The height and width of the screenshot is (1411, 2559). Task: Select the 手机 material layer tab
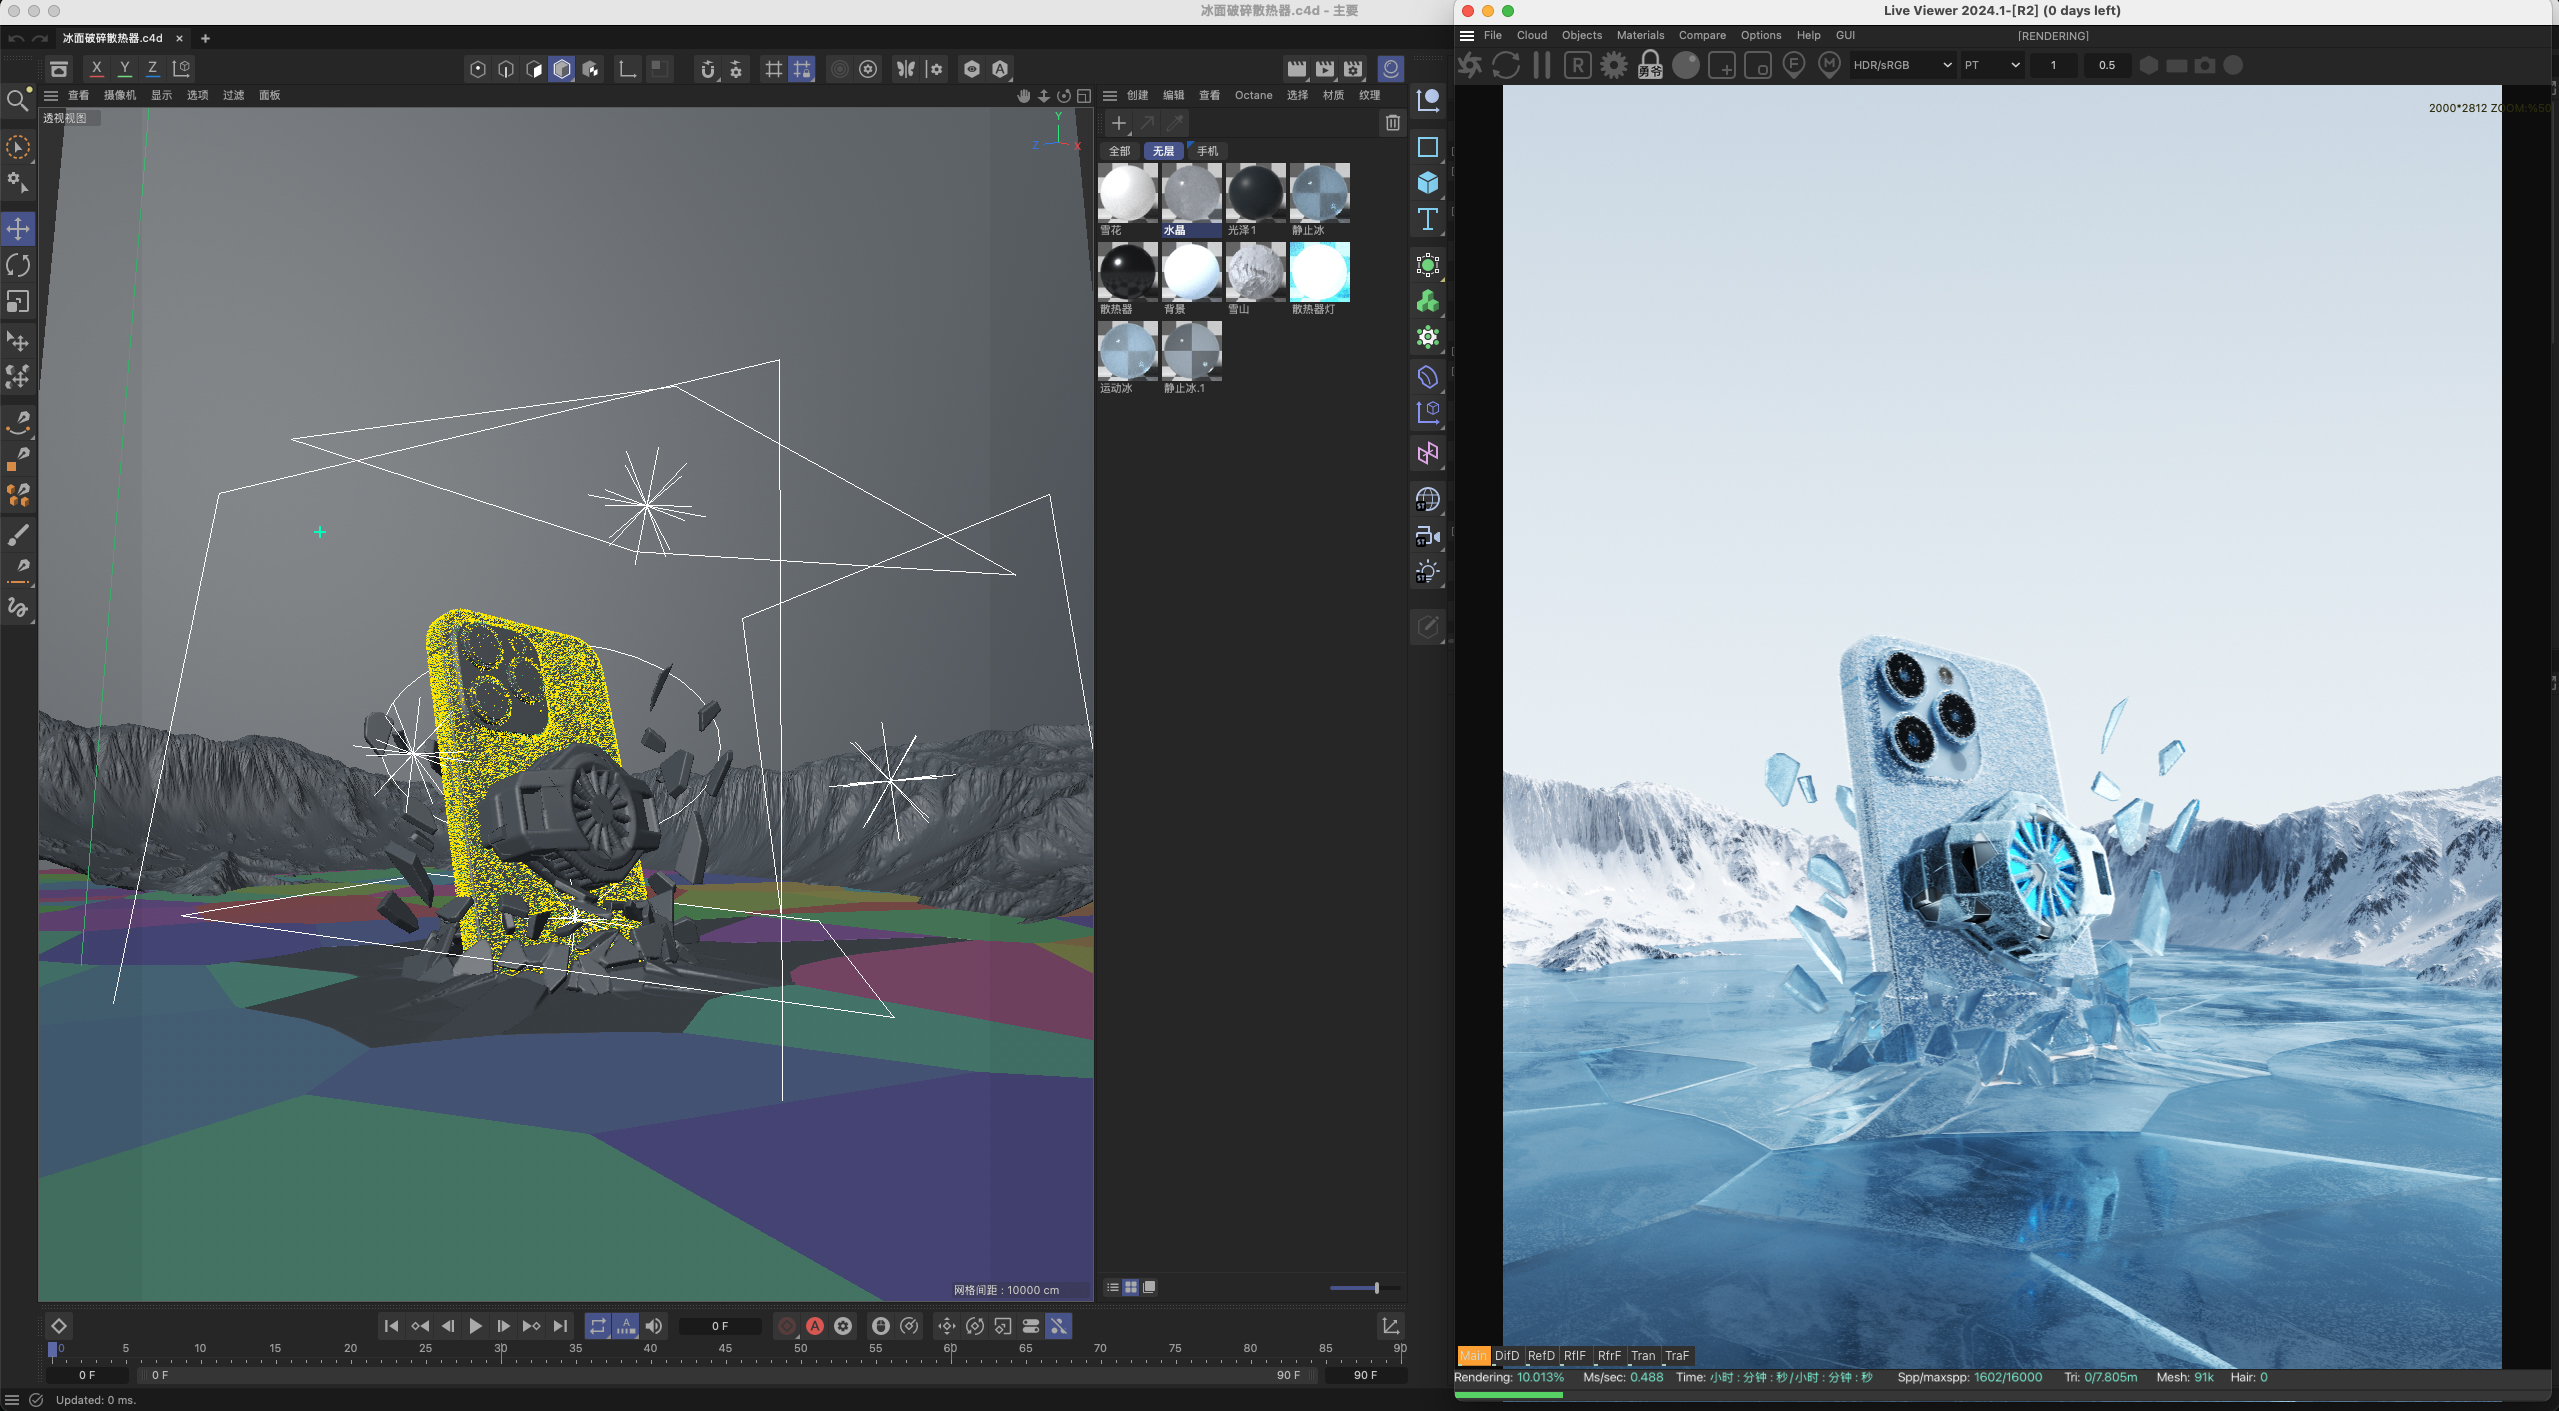pos(1207,151)
